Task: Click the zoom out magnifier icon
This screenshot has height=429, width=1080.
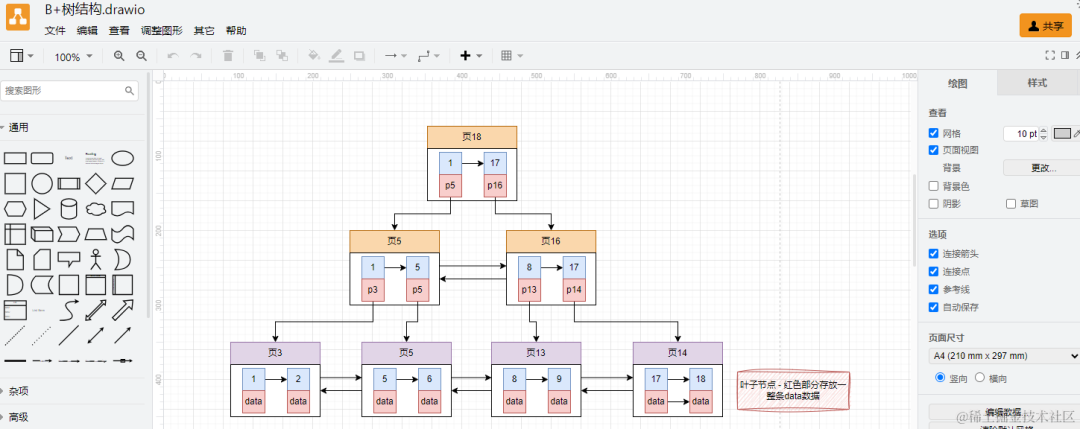Action: click(141, 56)
